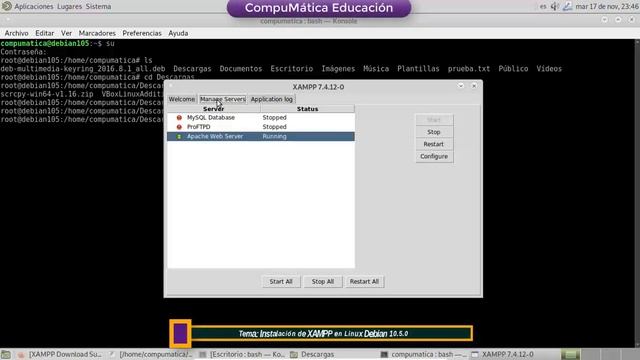
Task: Select the ProFTPD row
Action: tap(261, 127)
